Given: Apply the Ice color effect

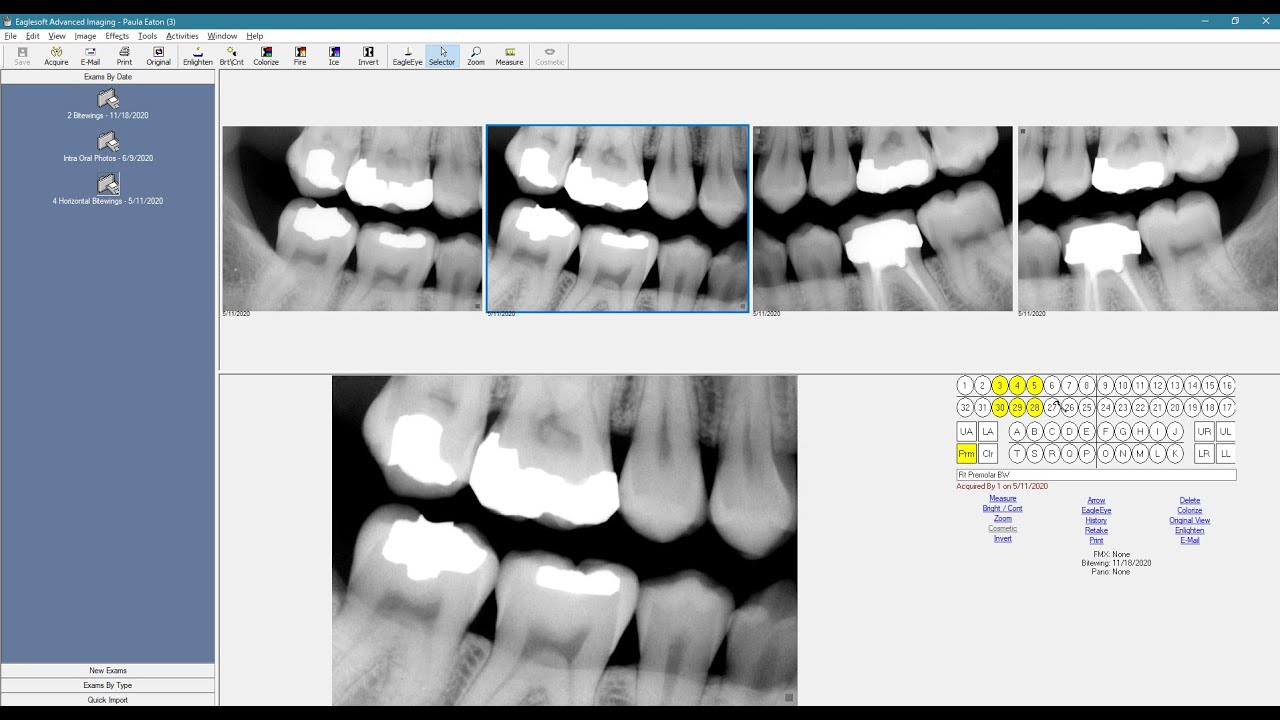Looking at the screenshot, I should [x=334, y=56].
